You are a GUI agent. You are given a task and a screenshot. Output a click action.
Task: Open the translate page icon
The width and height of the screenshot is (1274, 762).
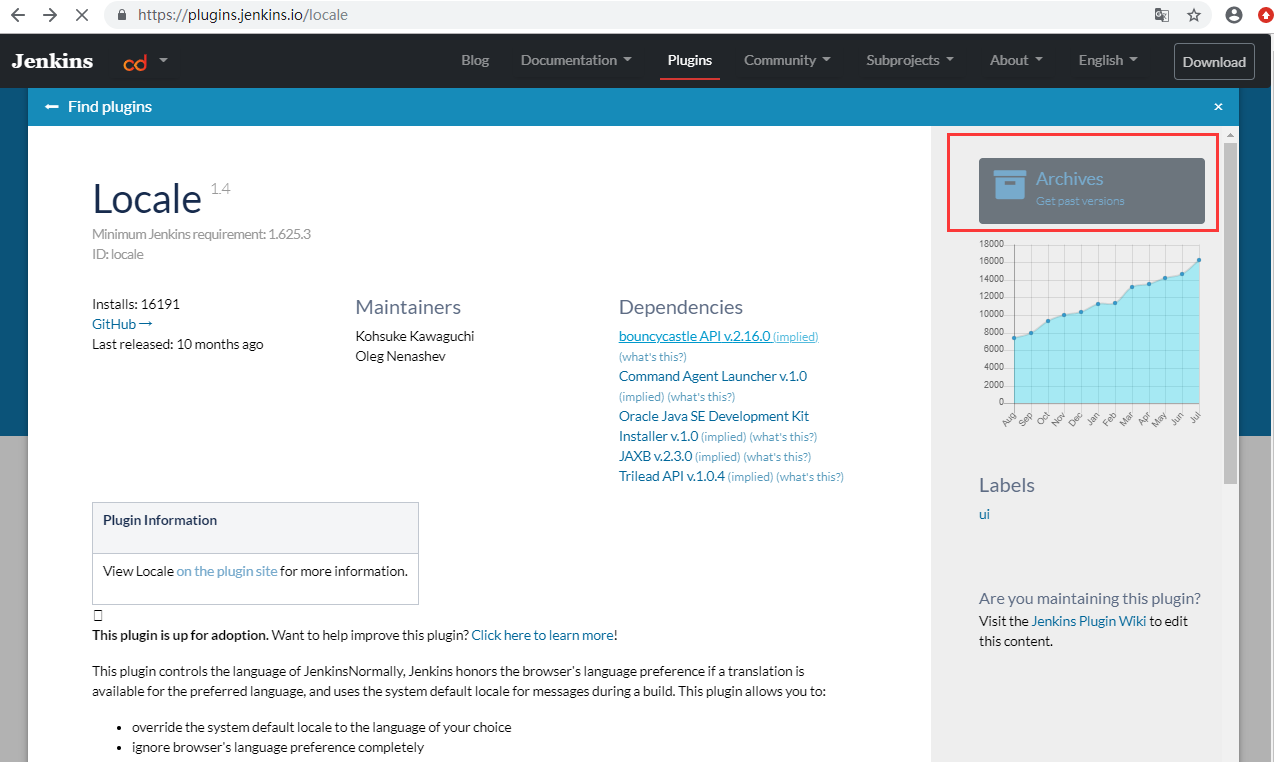[1162, 15]
